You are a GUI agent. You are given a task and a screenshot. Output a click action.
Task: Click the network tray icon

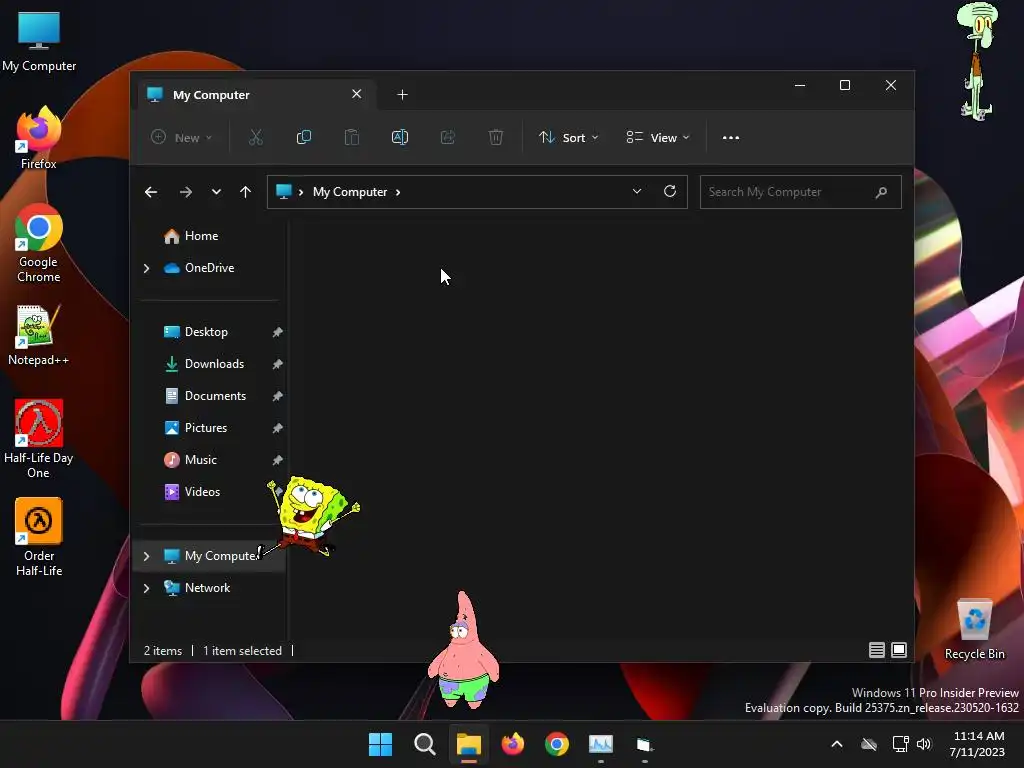[901, 744]
